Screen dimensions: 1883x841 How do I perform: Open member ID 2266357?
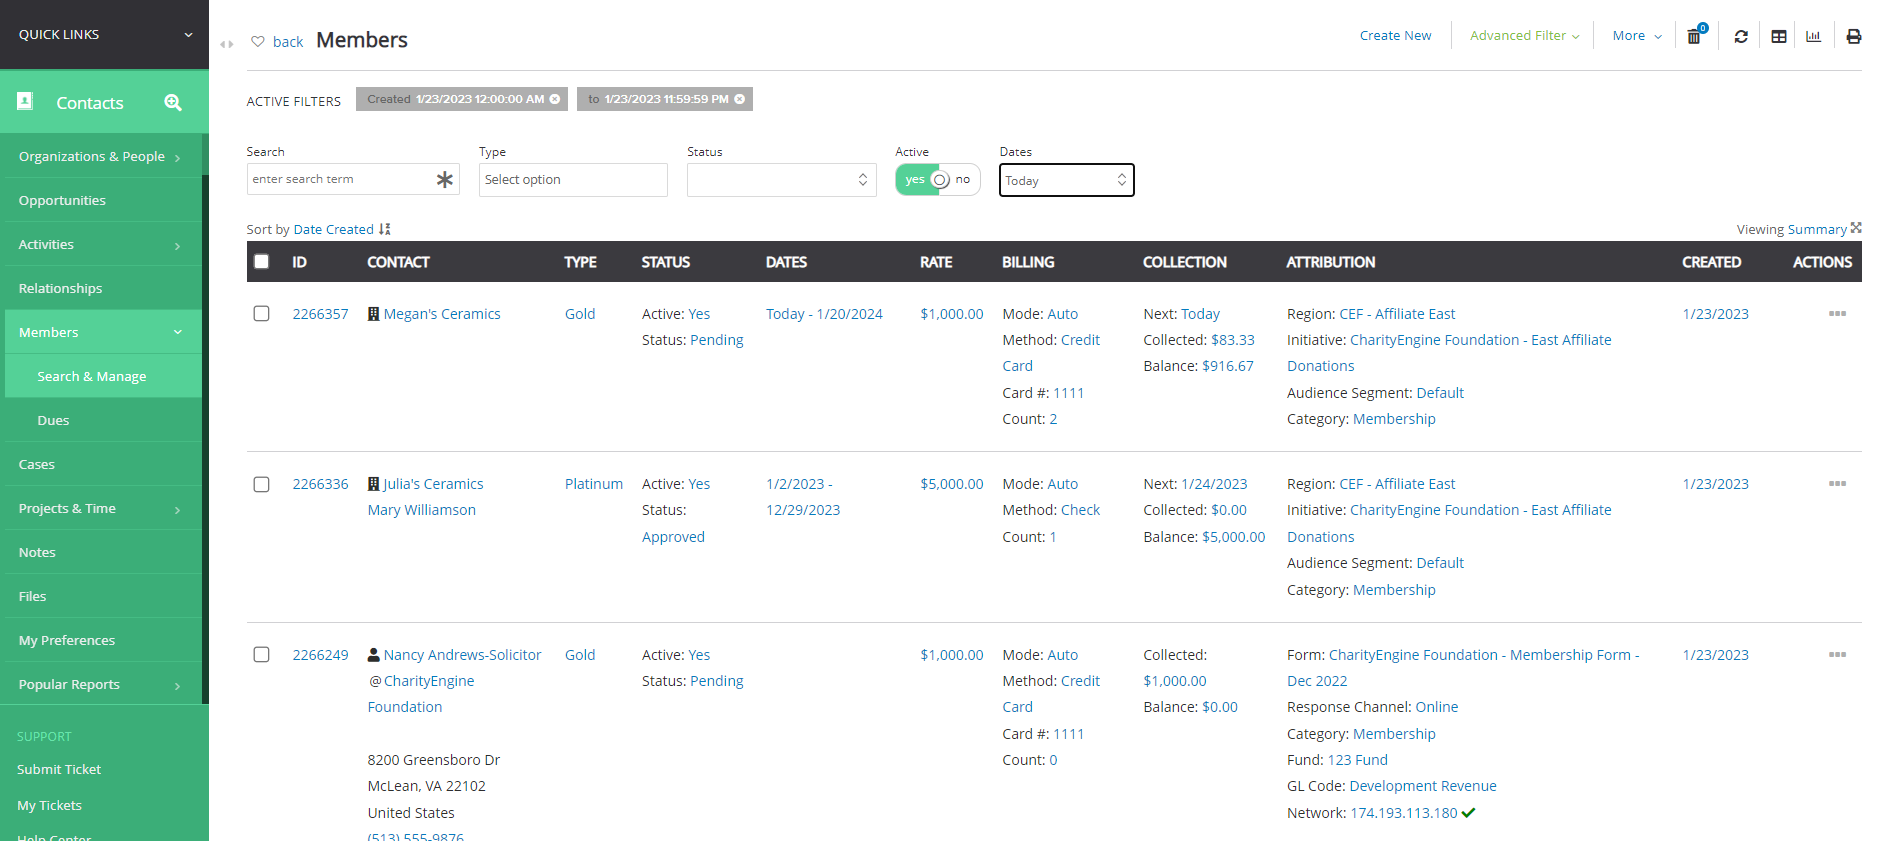[320, 314]
